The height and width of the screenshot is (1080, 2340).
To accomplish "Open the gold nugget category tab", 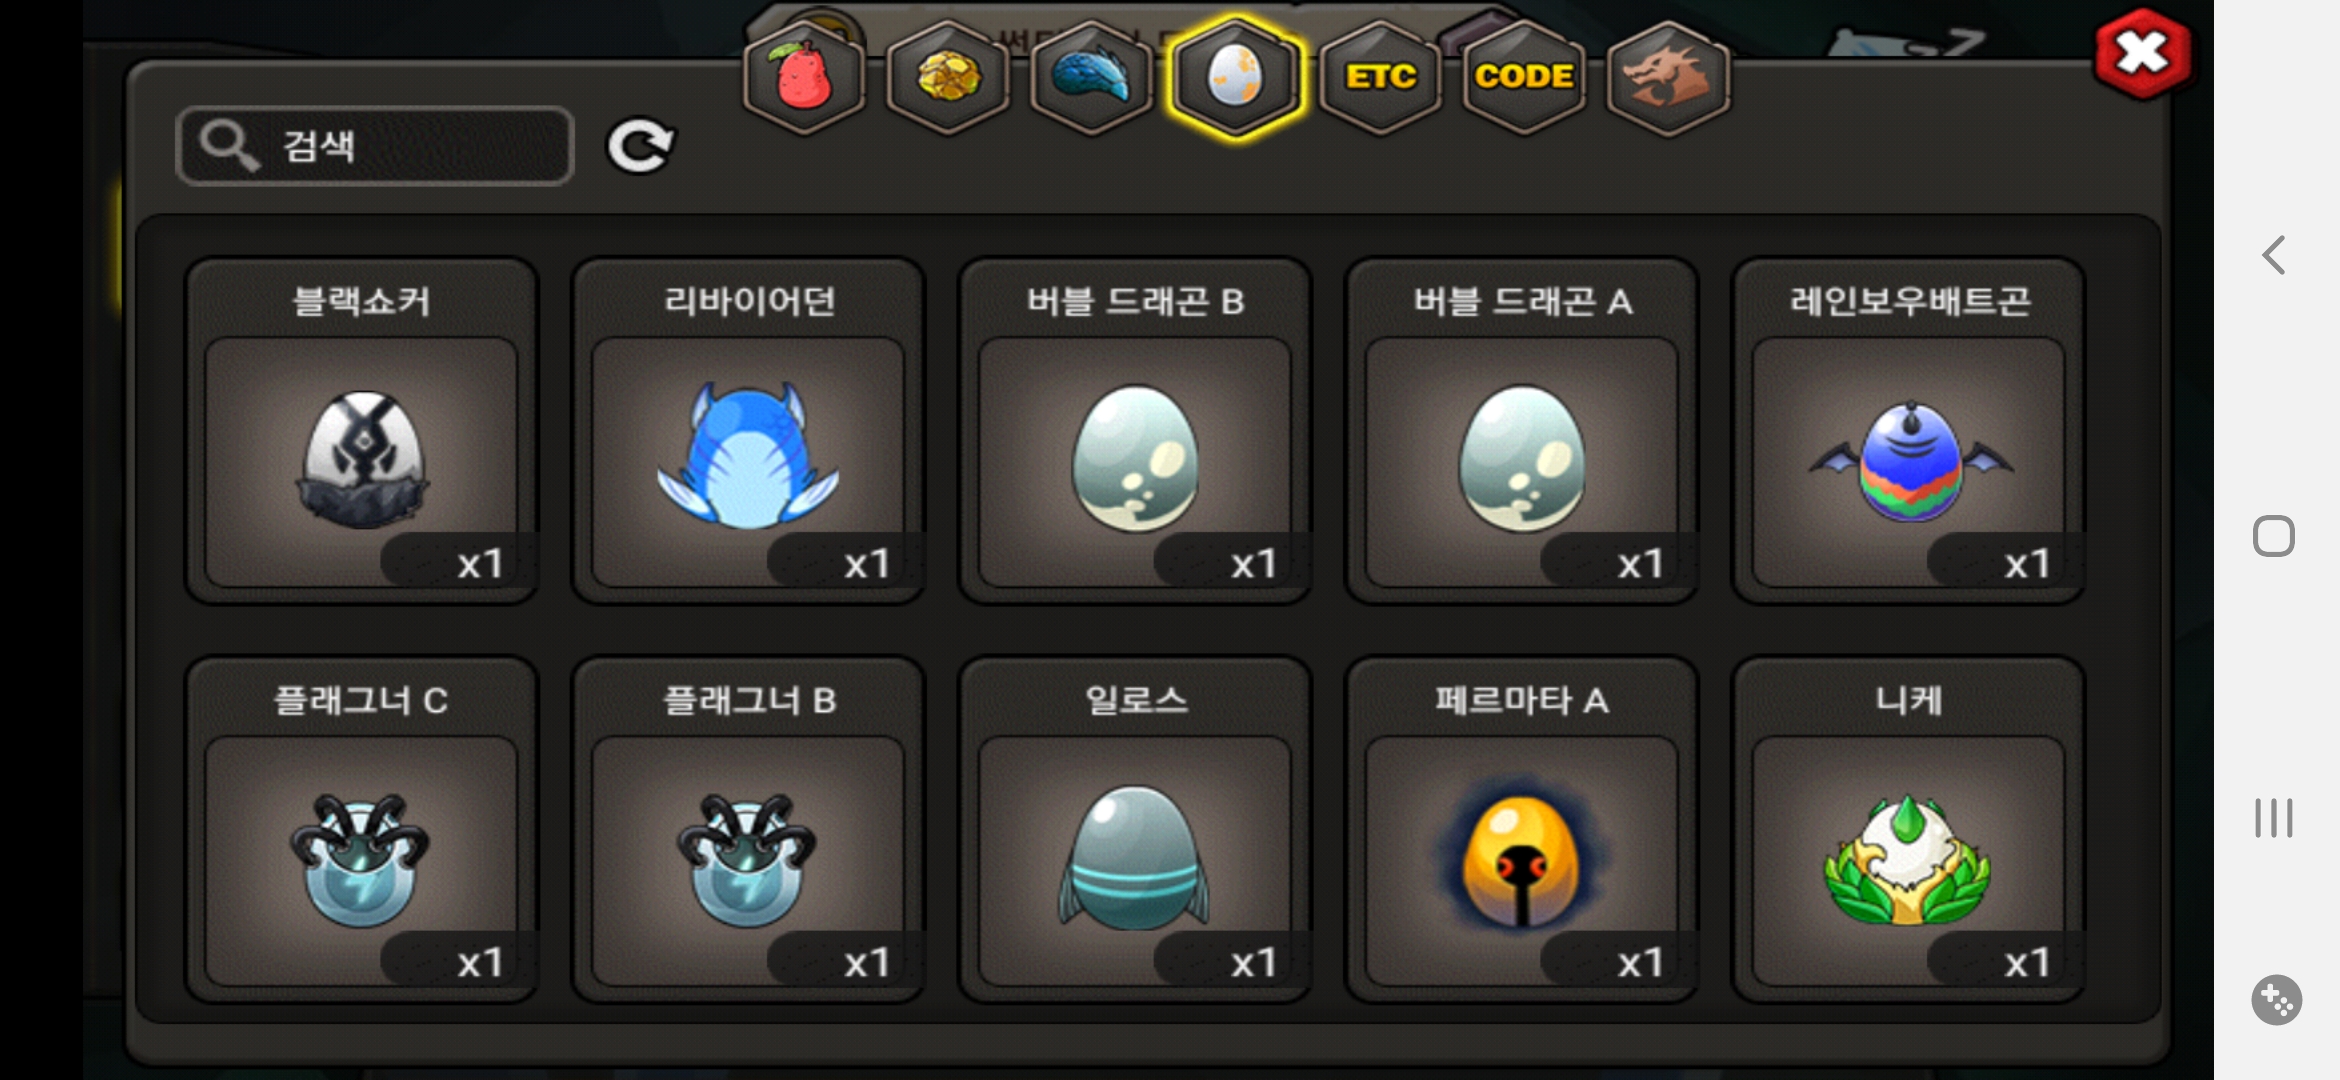I will click(x=948, y=77).
